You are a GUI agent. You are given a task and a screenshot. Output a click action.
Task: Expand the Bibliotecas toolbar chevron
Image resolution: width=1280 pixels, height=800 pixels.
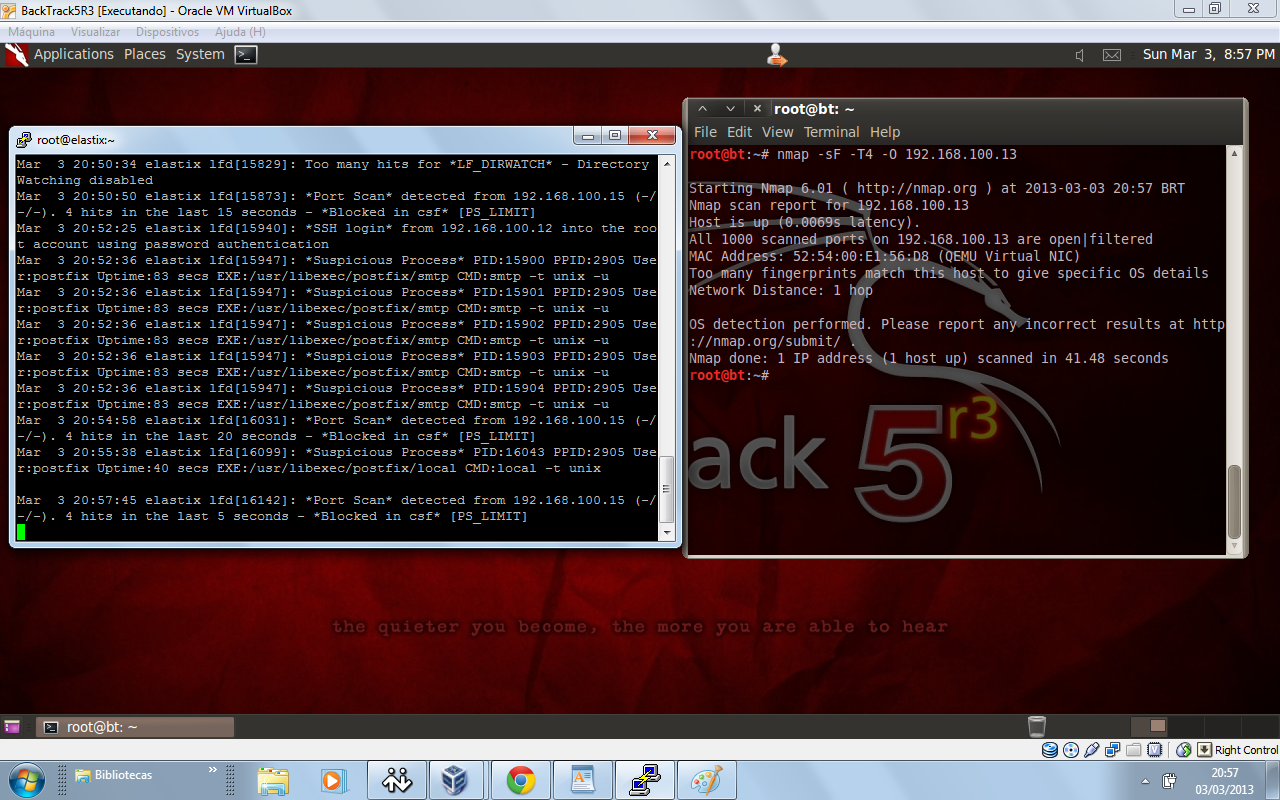pos(212,771)
